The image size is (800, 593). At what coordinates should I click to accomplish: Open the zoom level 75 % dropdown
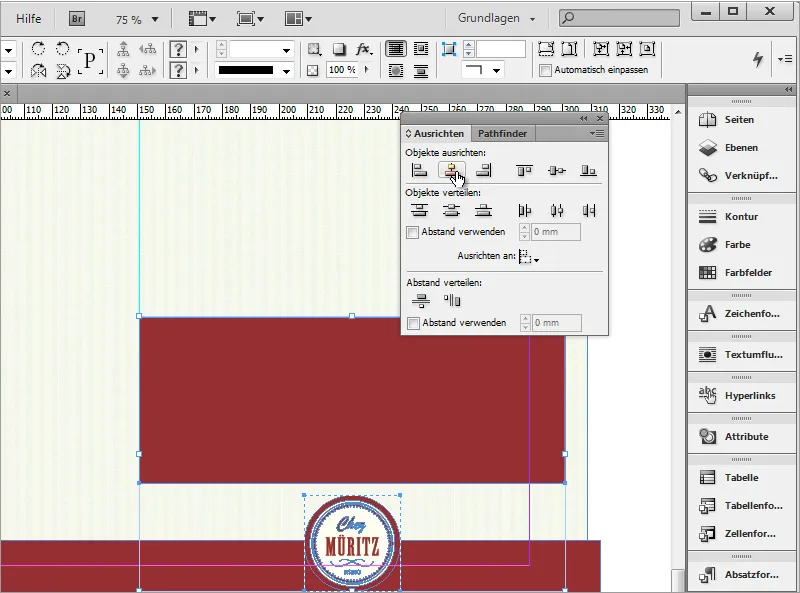coord(155,20)
